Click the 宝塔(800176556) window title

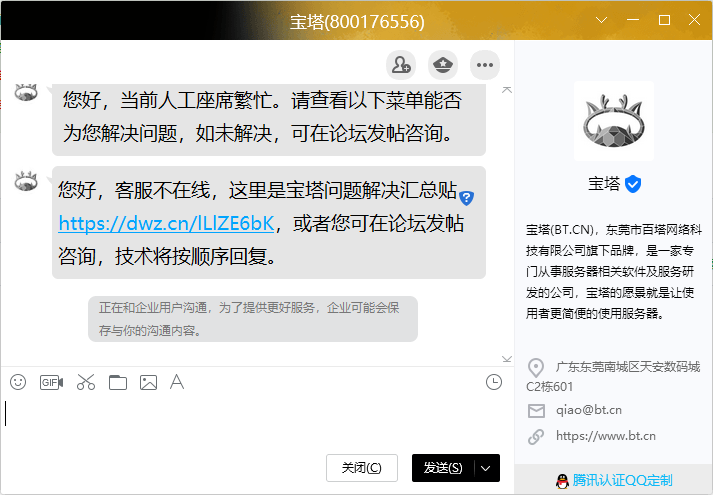357,21
